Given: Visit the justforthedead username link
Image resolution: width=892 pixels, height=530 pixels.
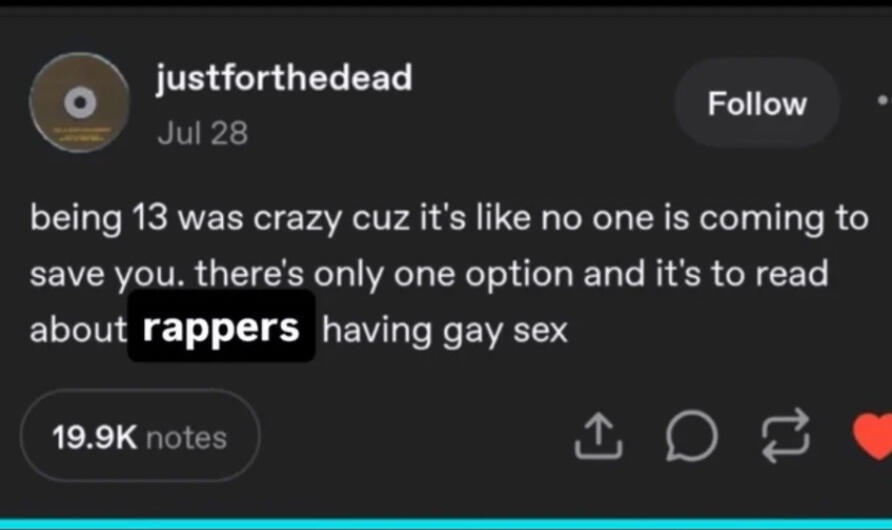Looking at the screenshot, I should click(284, 78).
